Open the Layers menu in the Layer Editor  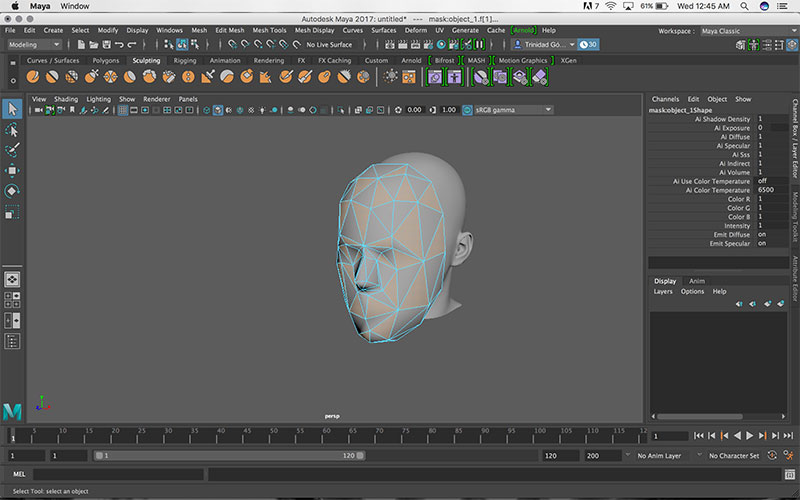pos(663,292)
